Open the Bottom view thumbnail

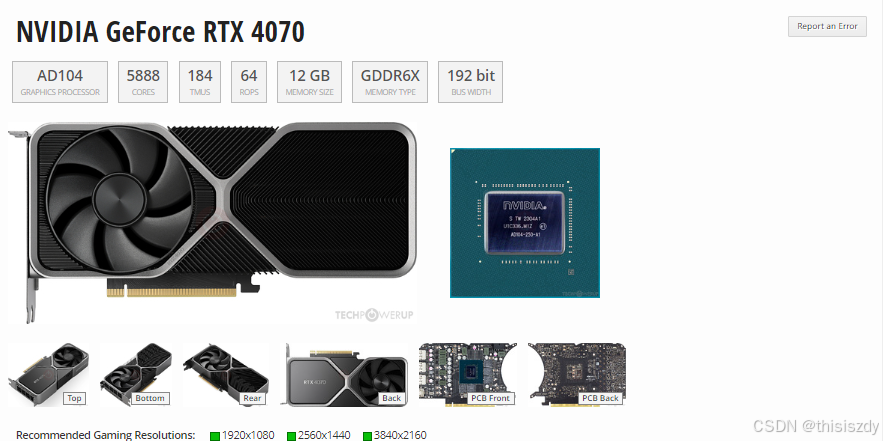click(x=136, y=374)
